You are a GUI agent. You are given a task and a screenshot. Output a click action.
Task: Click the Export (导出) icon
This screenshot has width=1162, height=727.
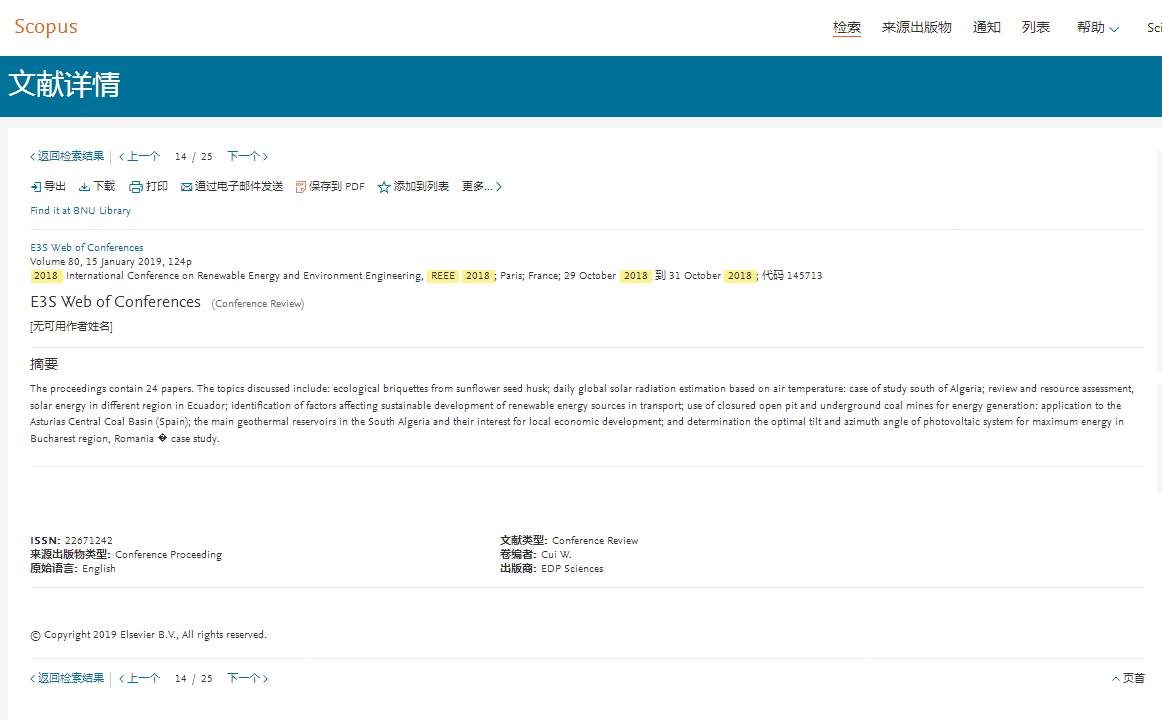pyautogui.click(x=36, y=187)
